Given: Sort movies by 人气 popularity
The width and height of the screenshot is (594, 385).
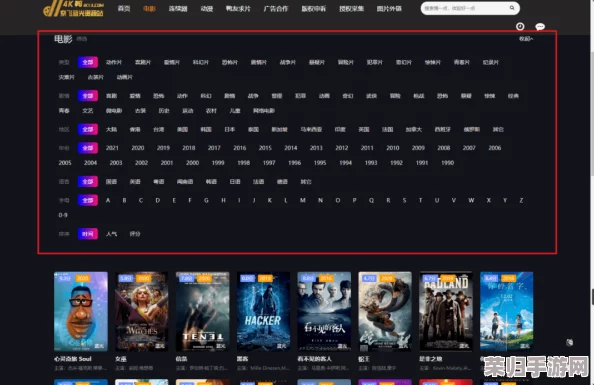Looking at the screenshot, I should 111,234.
